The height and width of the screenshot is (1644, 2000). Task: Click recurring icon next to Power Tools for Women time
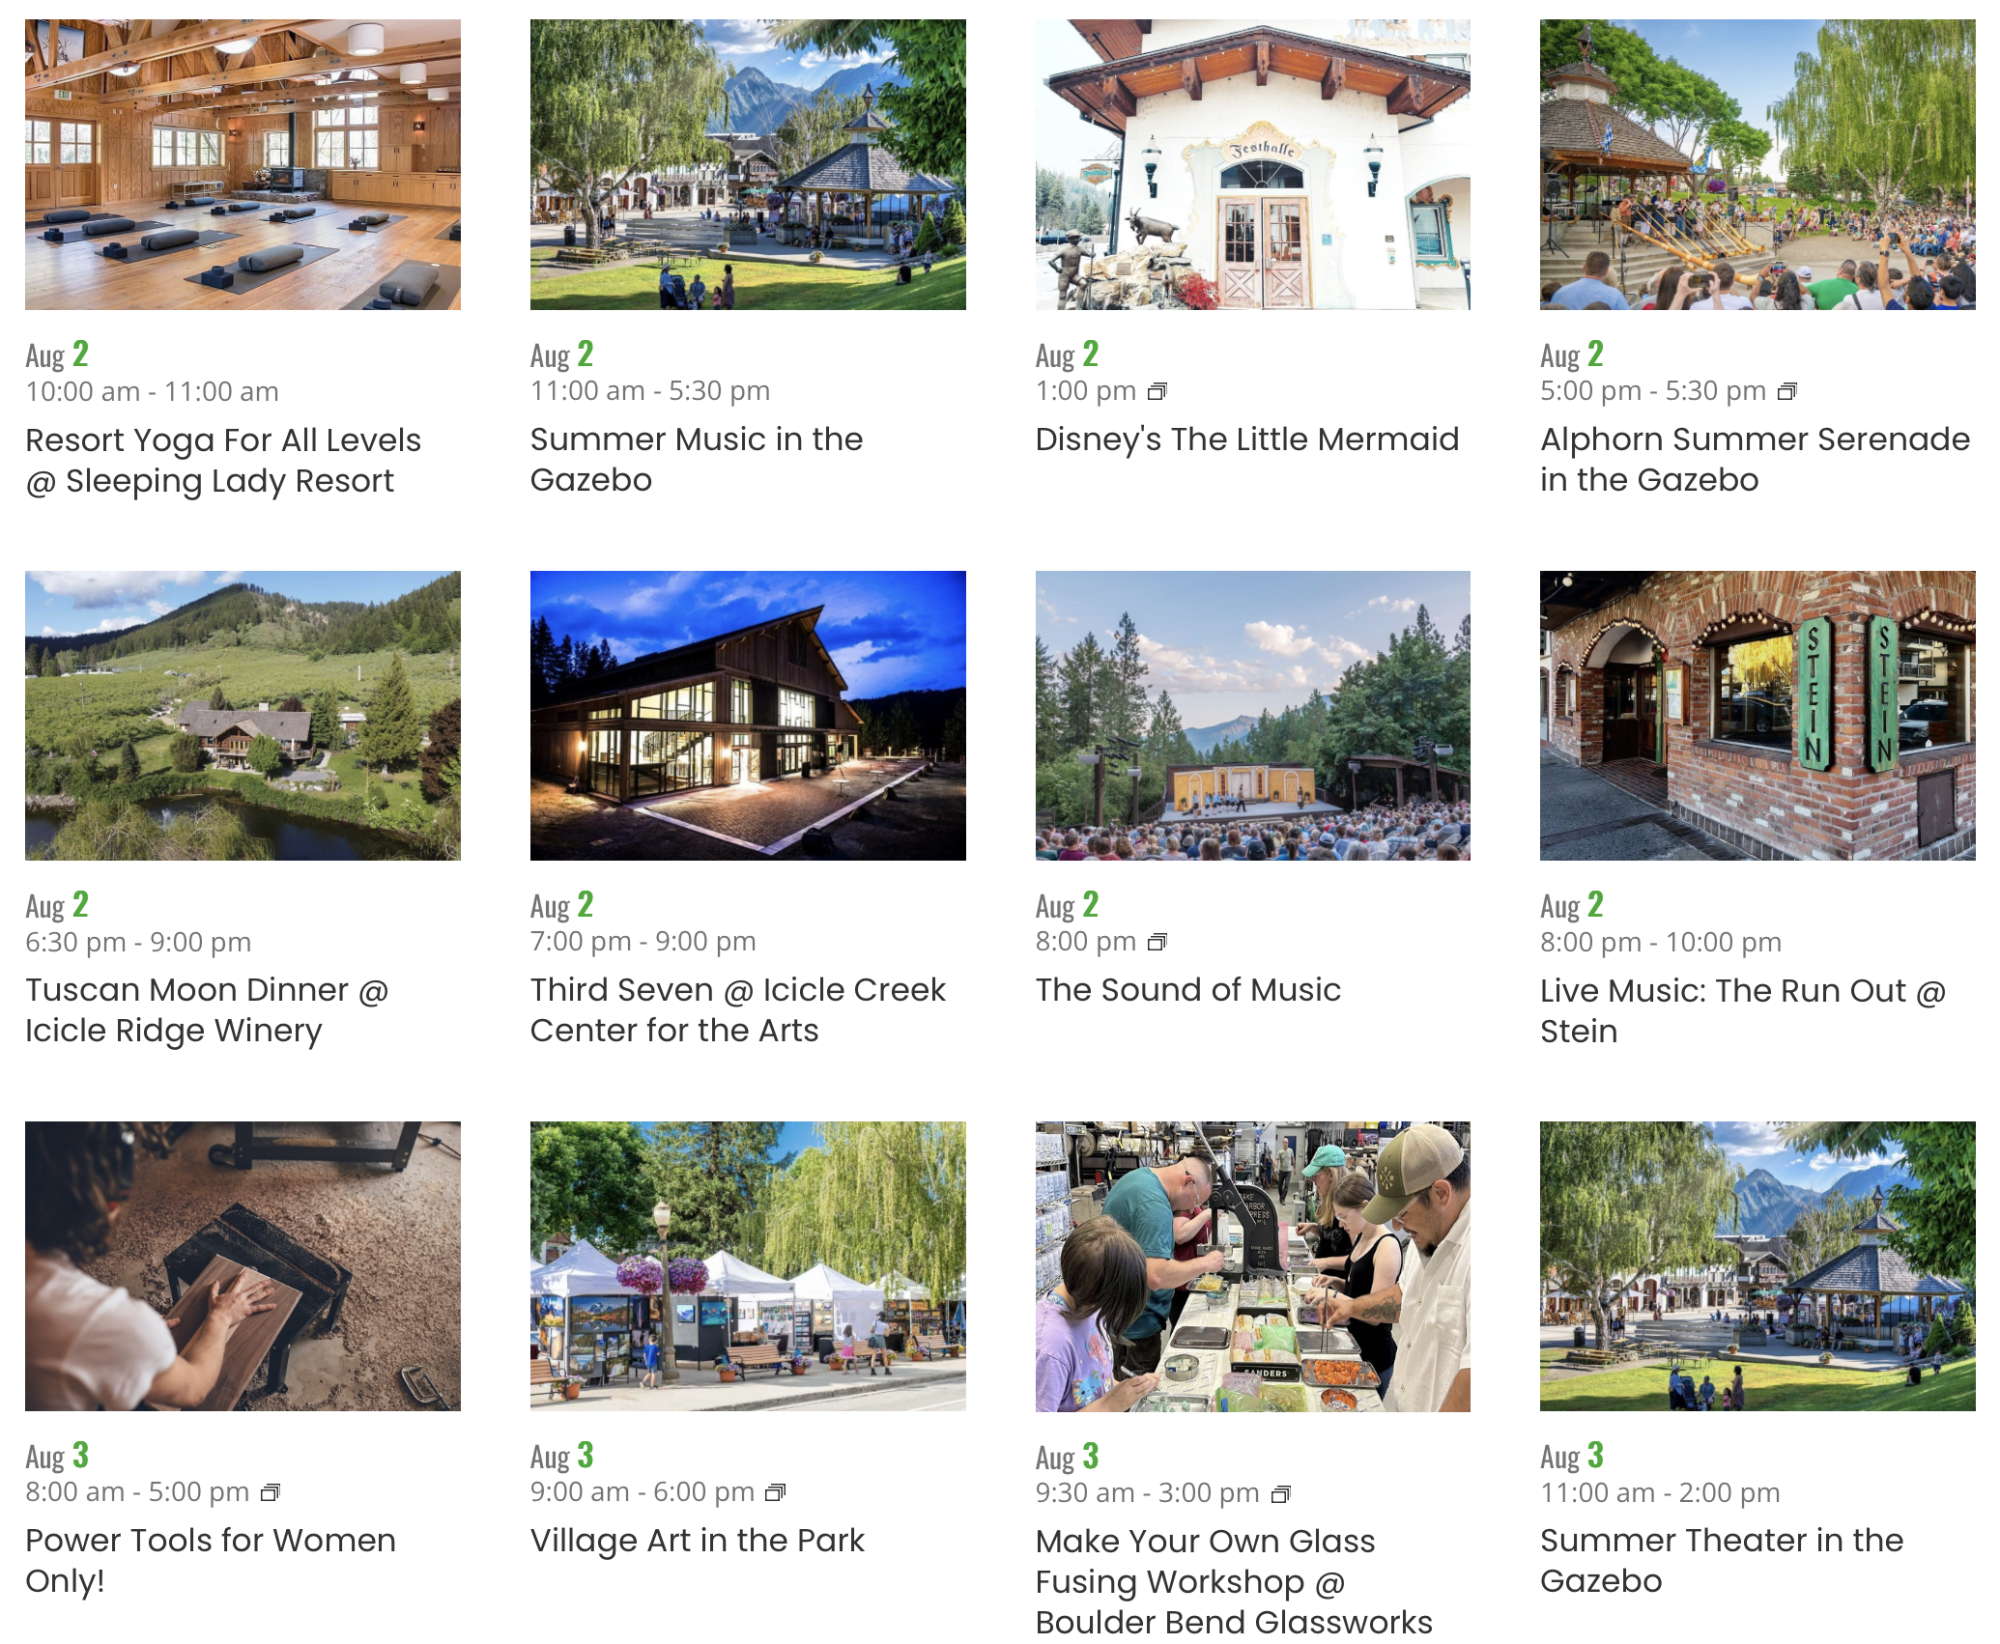(x=269, y=1492)
